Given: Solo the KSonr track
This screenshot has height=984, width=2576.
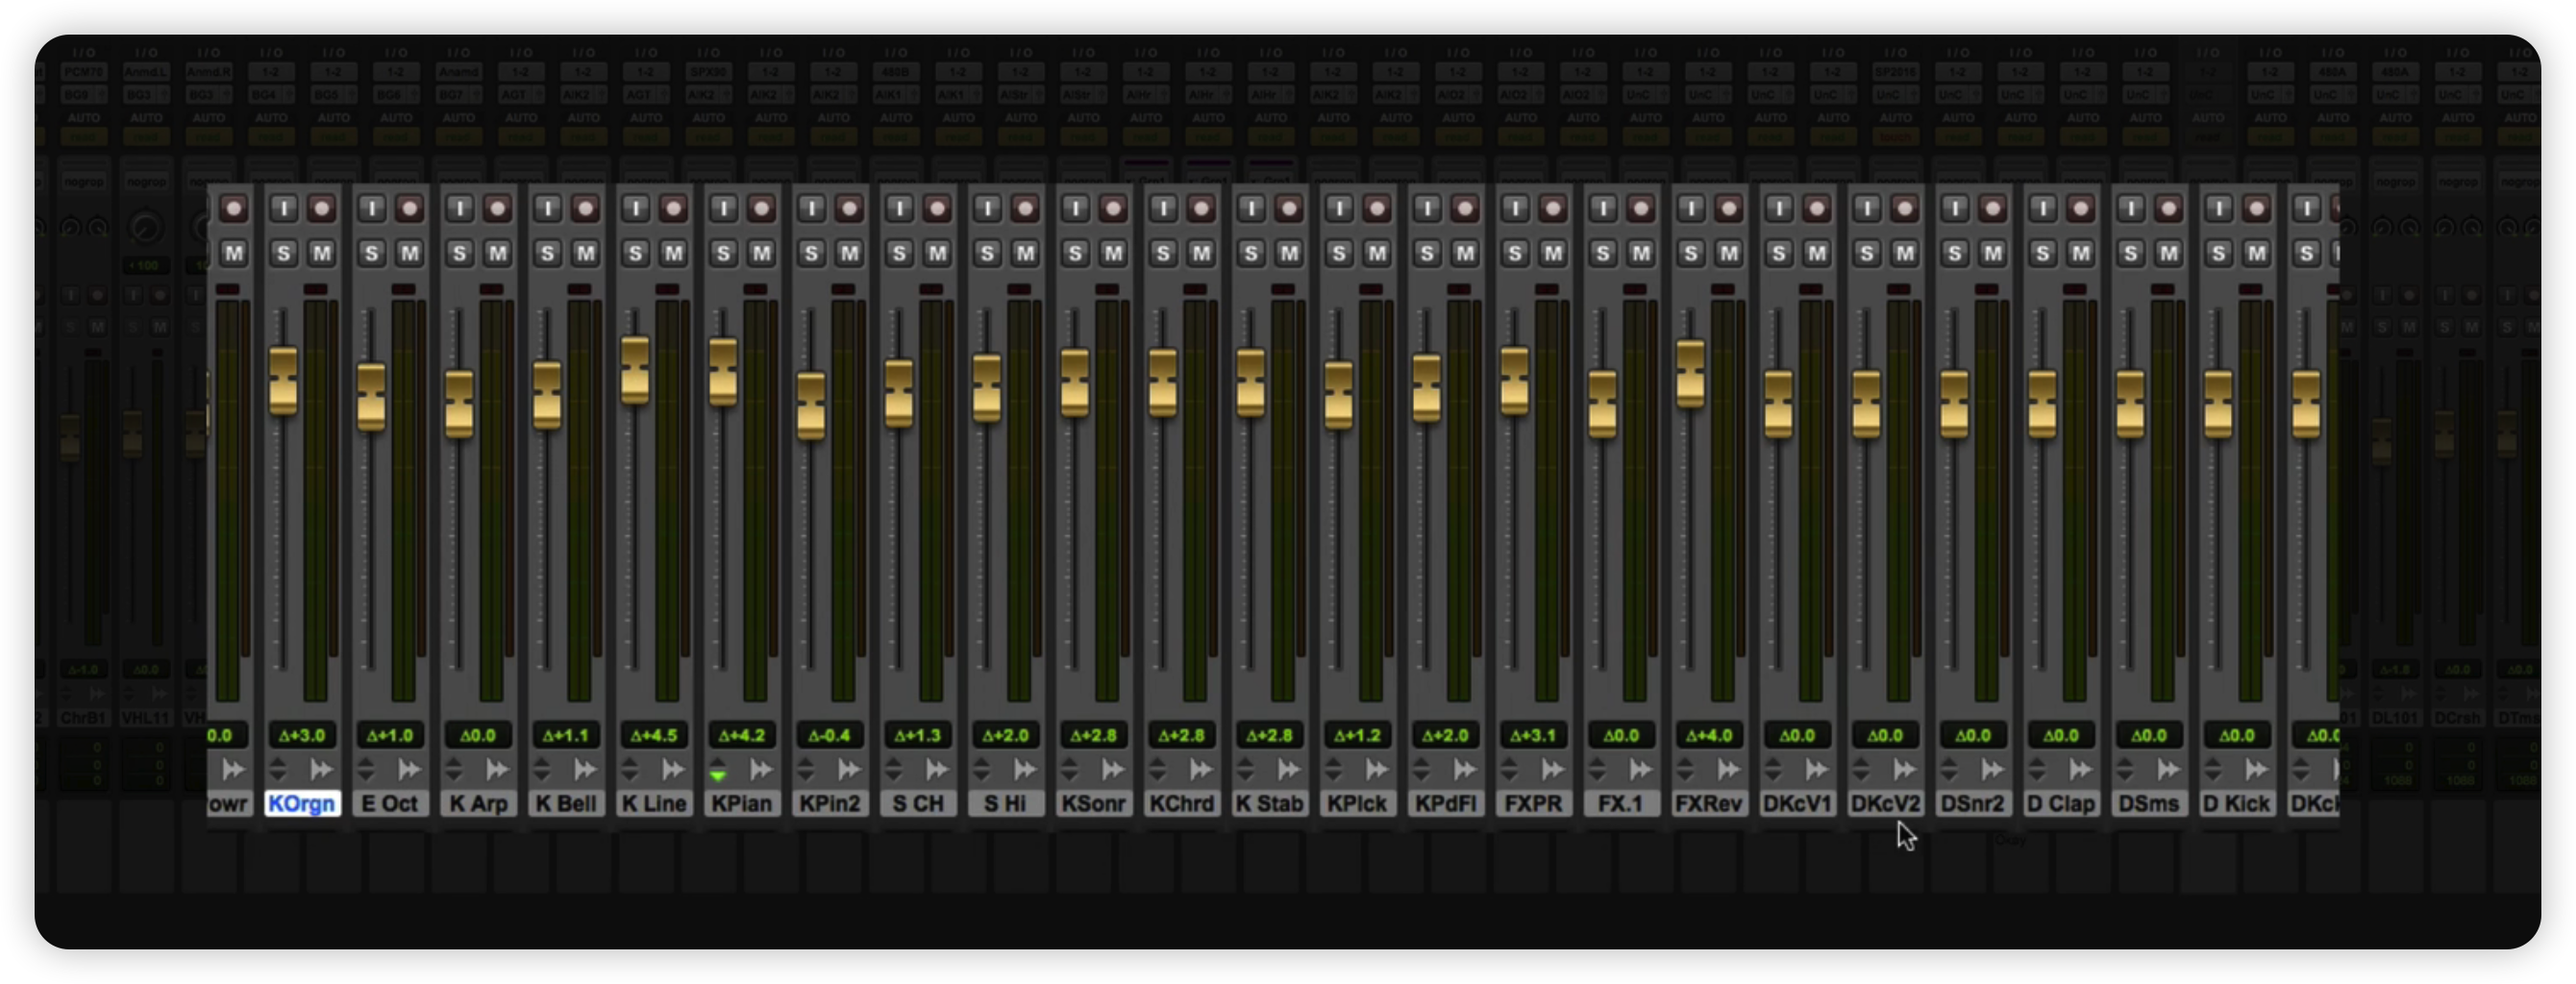Looking at the screenshot, I should click(x=1075, y=253).
